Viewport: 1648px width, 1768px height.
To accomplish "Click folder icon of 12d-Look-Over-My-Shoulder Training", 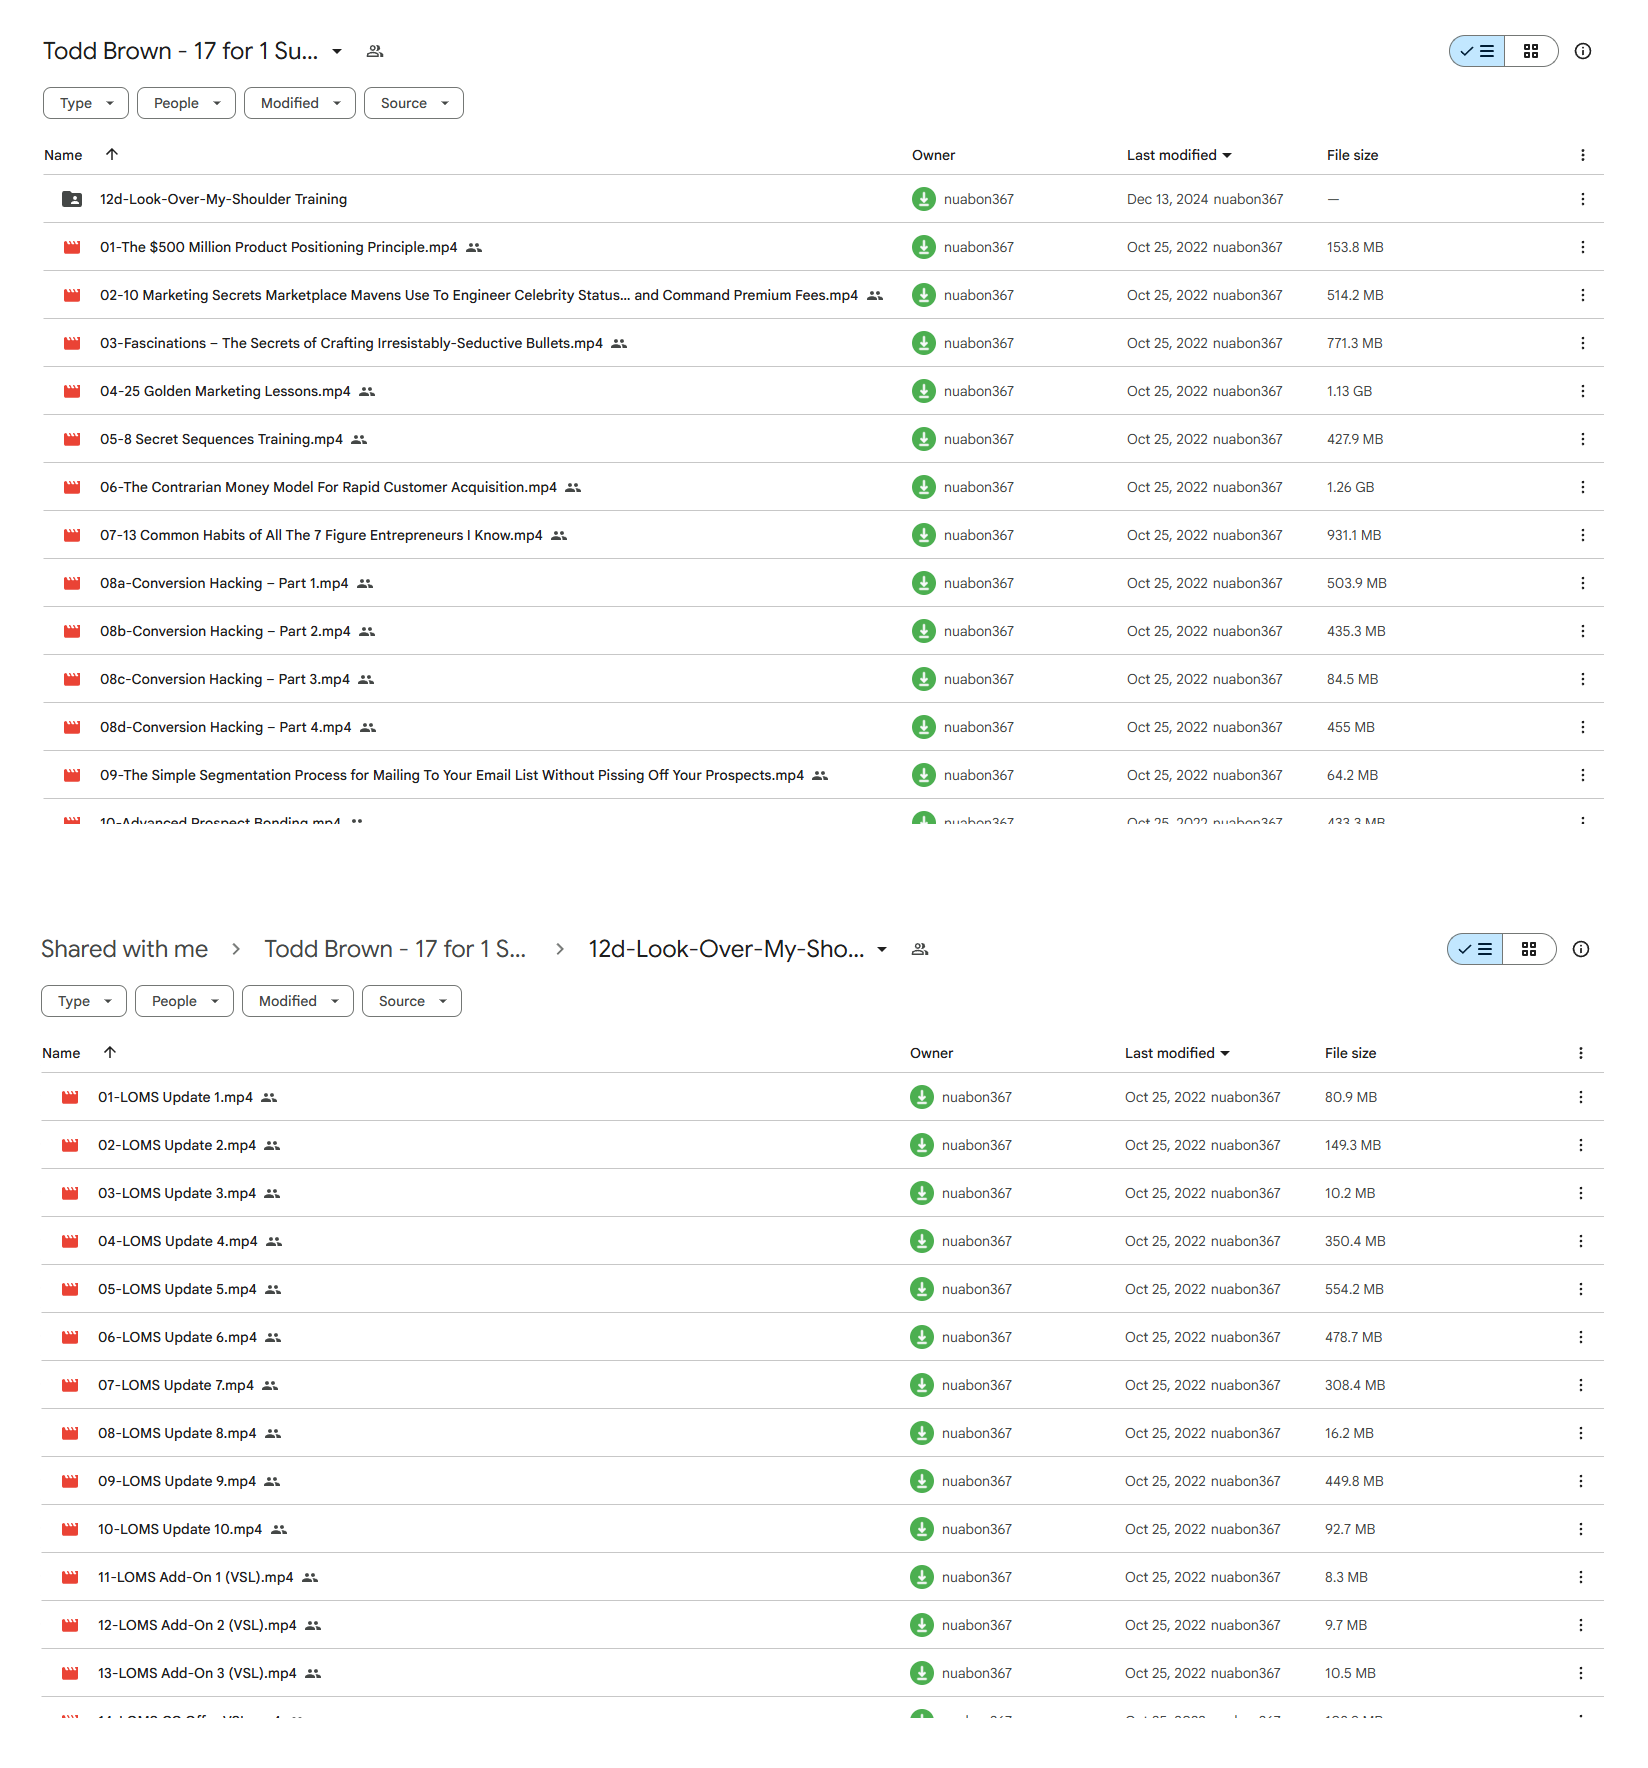I will click(72, 199).
